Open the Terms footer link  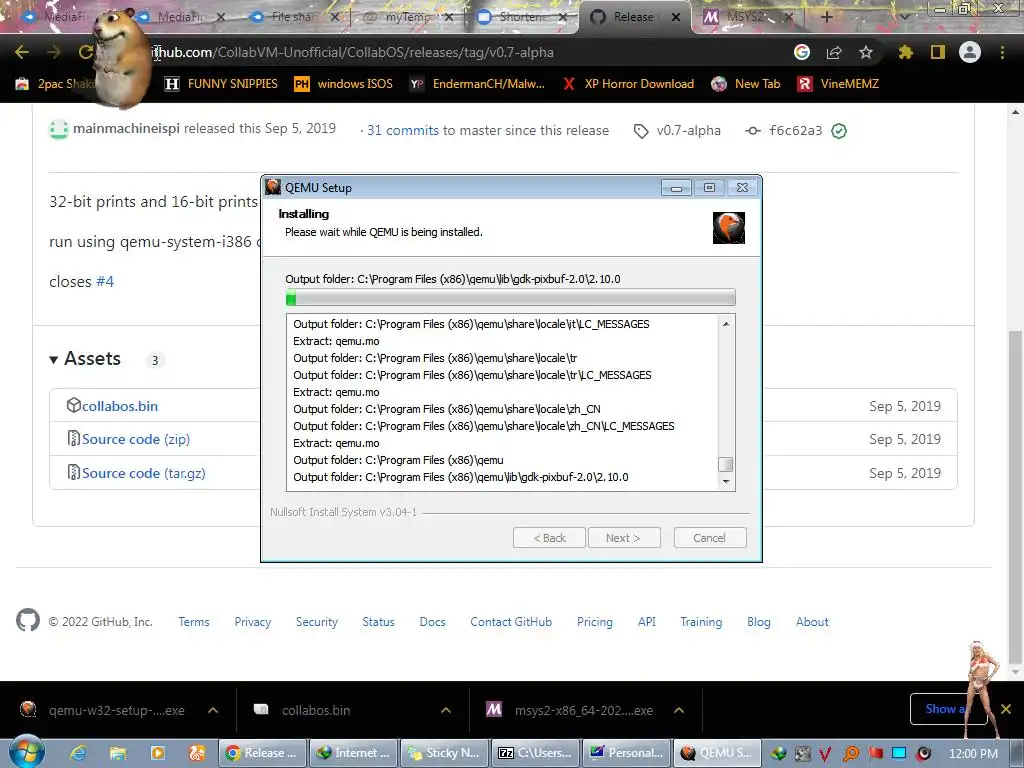coord(194,622)
